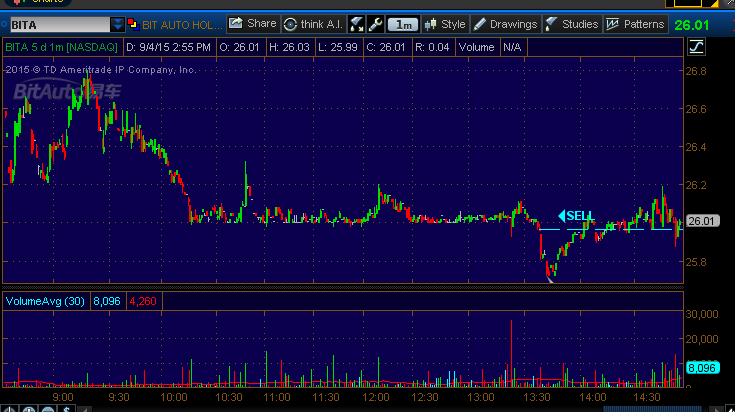This screenshot has height=412, width=735.
Task: Click the Volume field in data bar
Action: pos(478,46)
